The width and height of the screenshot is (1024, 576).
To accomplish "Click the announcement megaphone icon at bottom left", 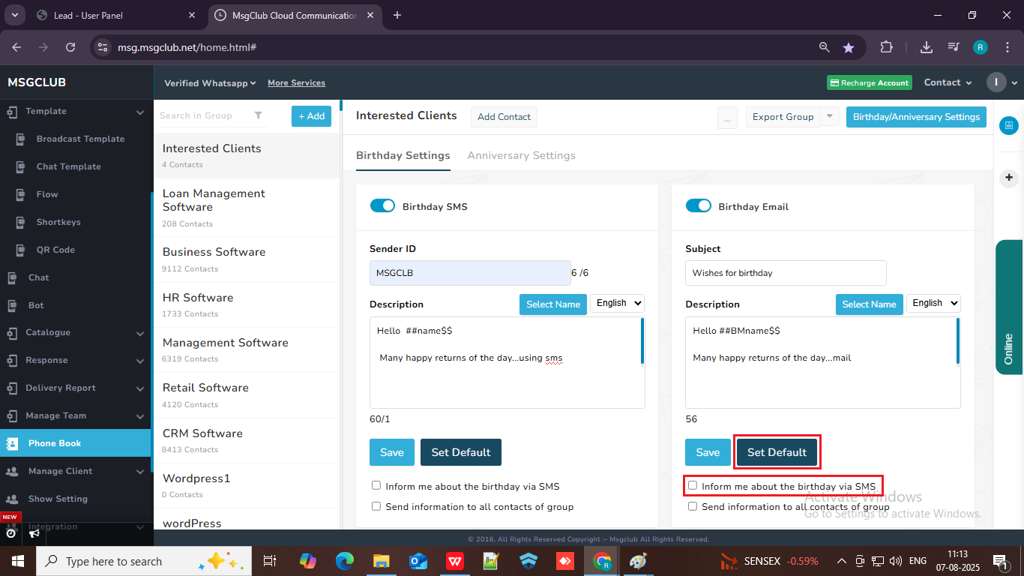I will tap(34, 534).
